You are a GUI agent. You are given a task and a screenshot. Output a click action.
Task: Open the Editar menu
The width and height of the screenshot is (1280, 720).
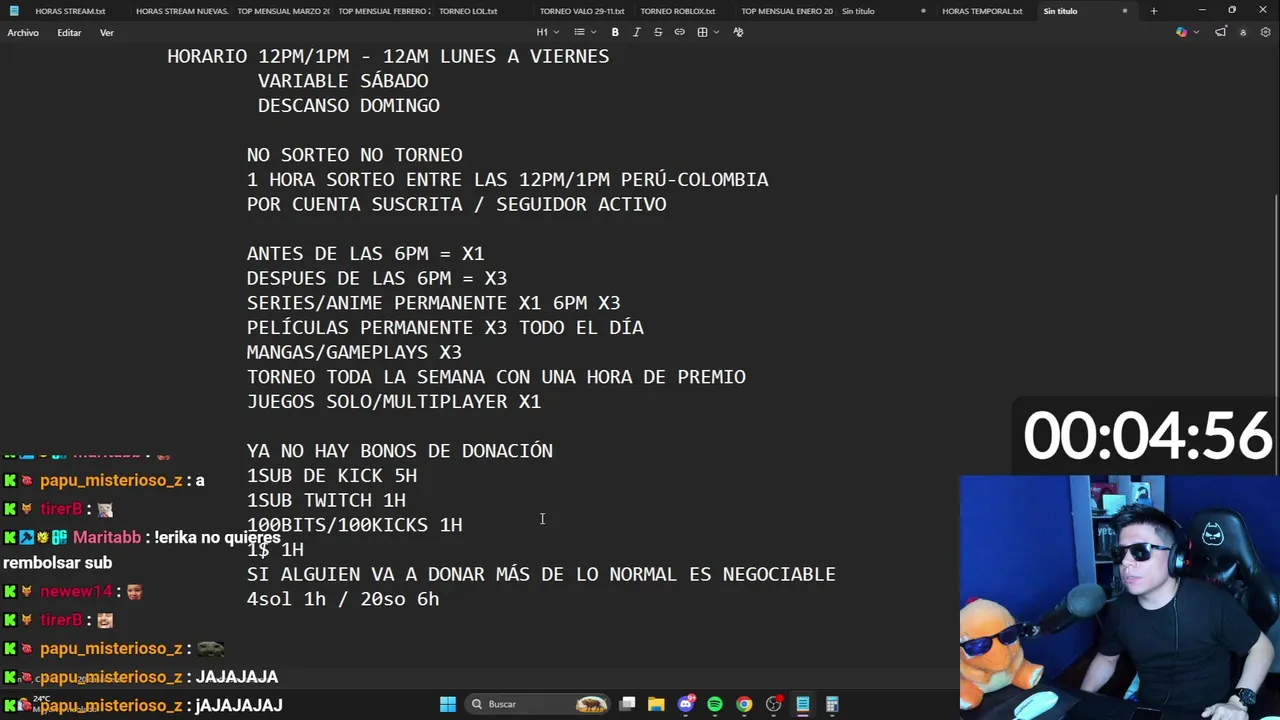69,33
